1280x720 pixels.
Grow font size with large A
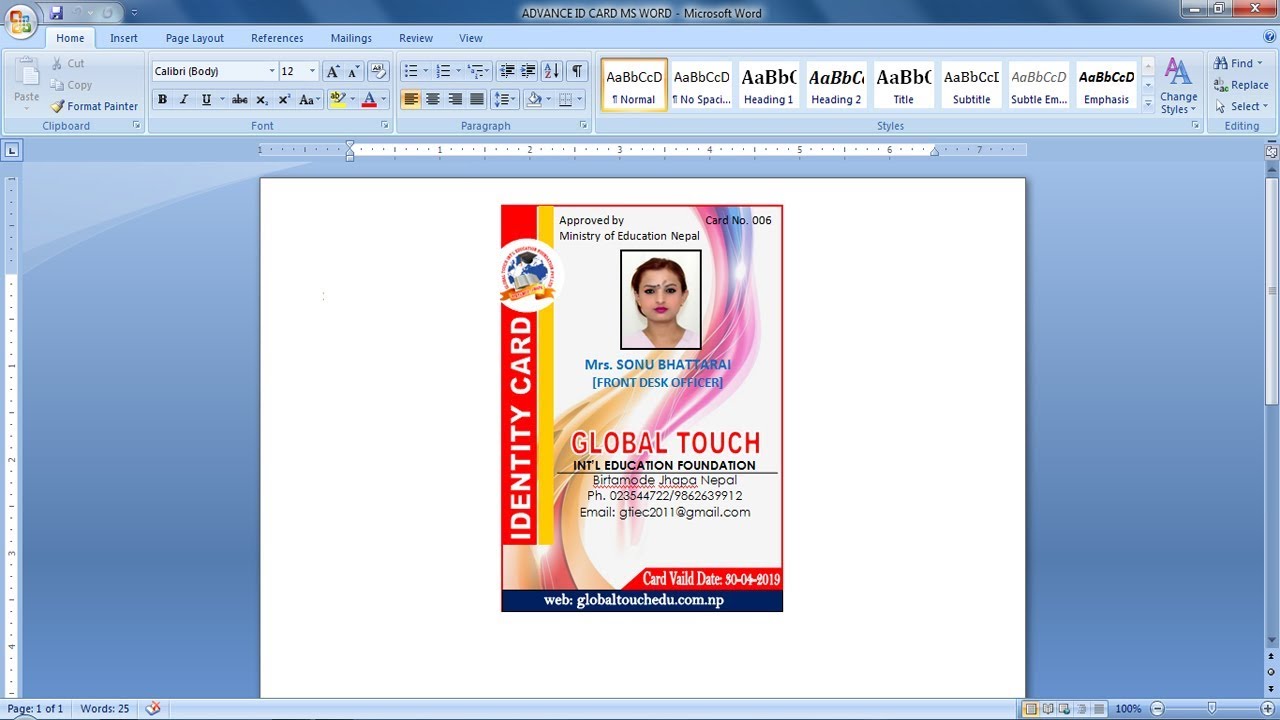tap(333, 71)
